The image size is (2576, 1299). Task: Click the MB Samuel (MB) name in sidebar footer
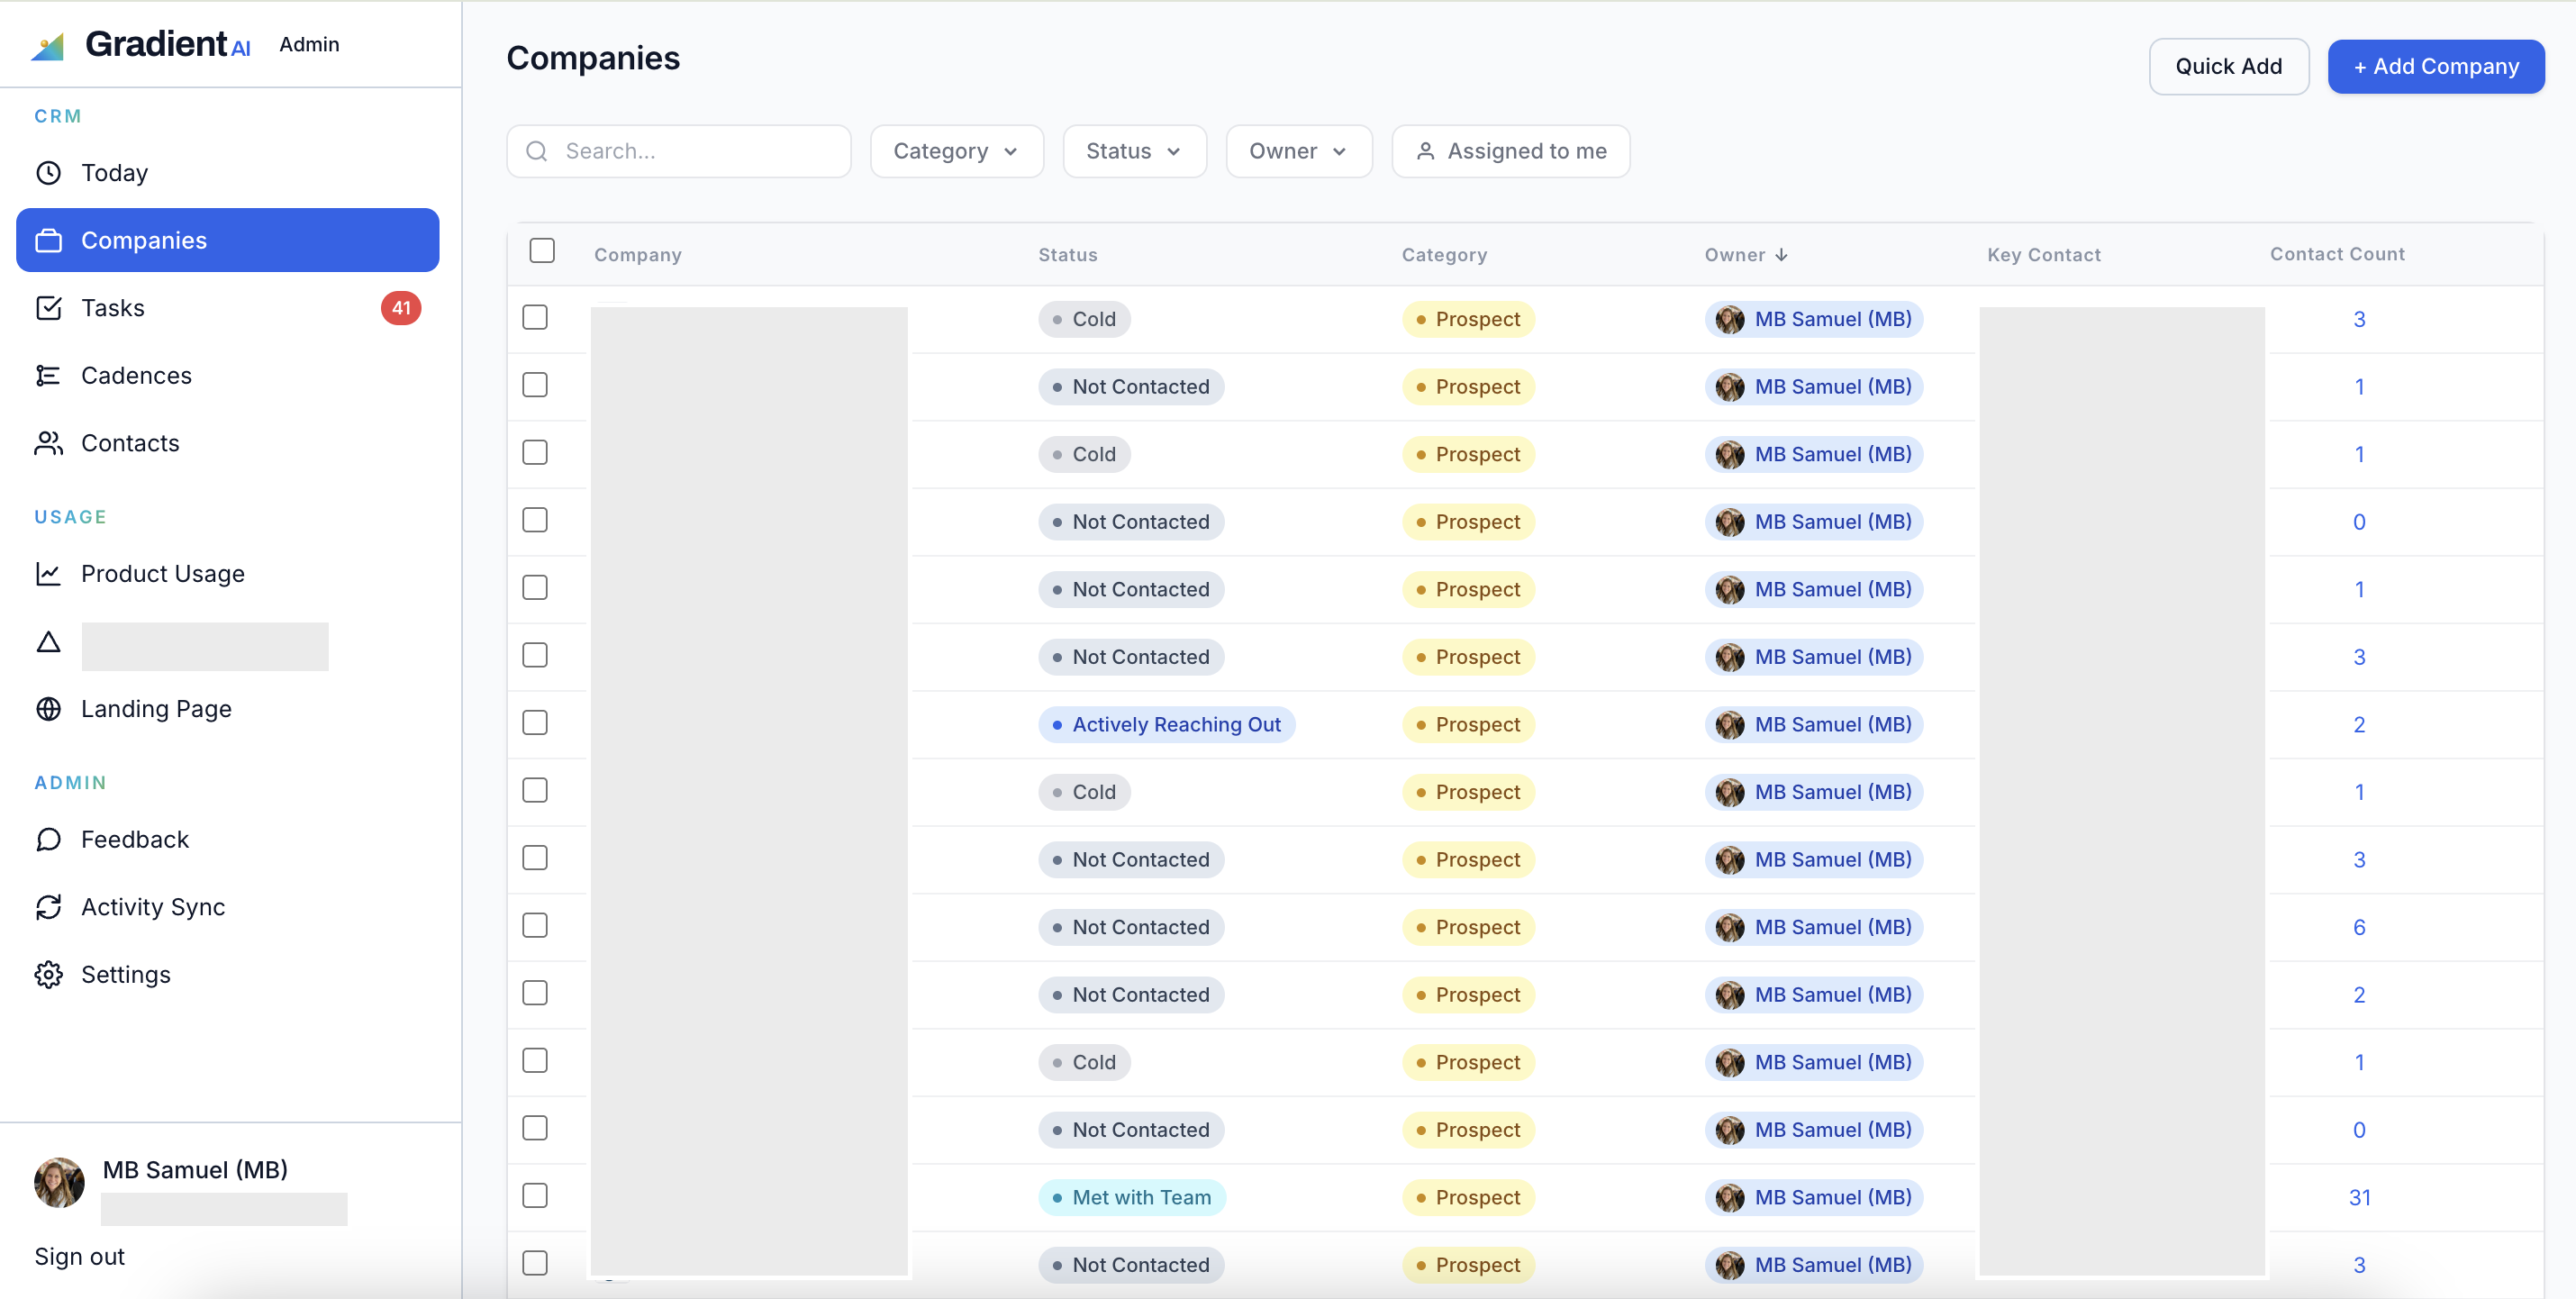coord(195,1170)
